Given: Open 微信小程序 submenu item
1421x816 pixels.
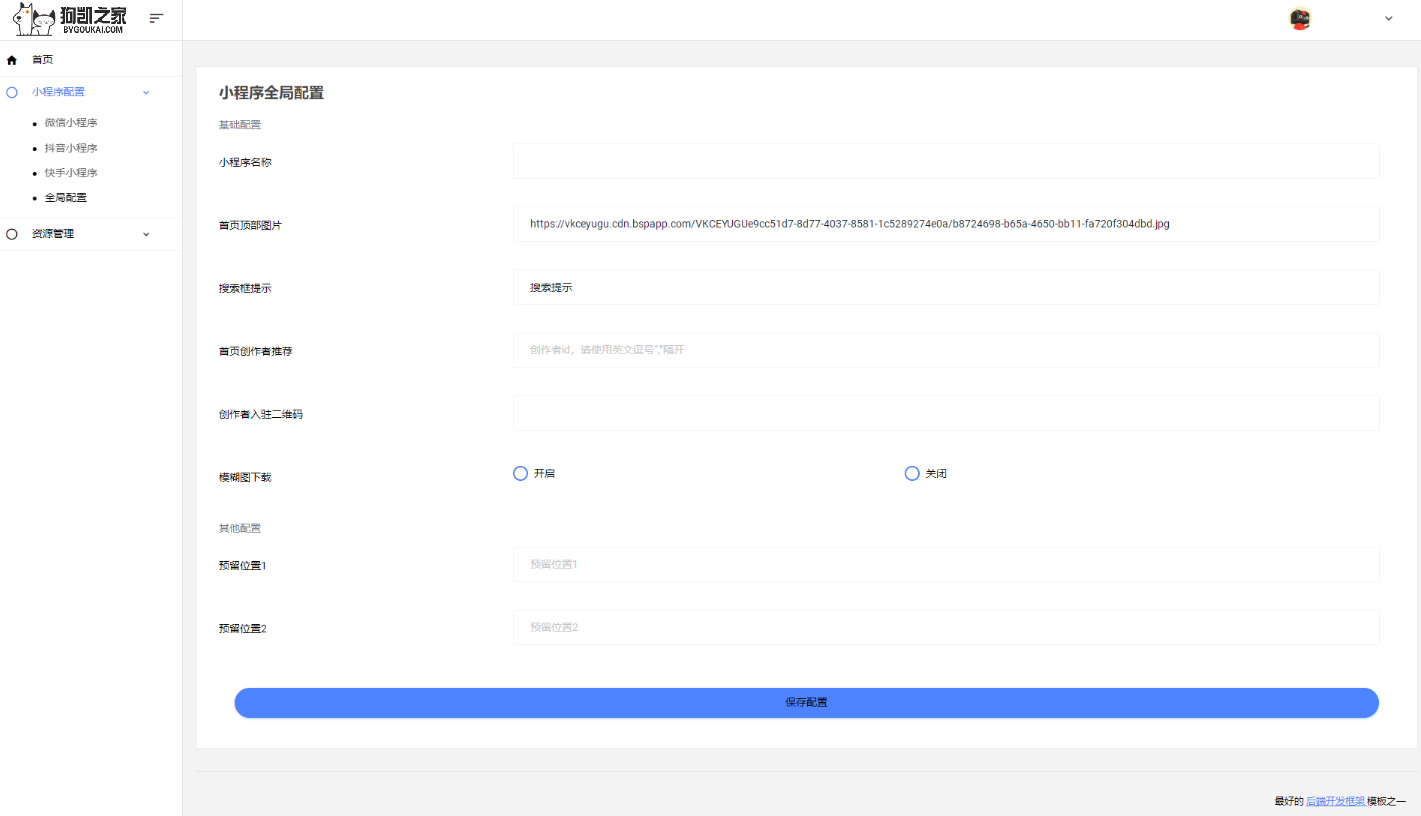Looking at the screenshot, I should point(71,123).
